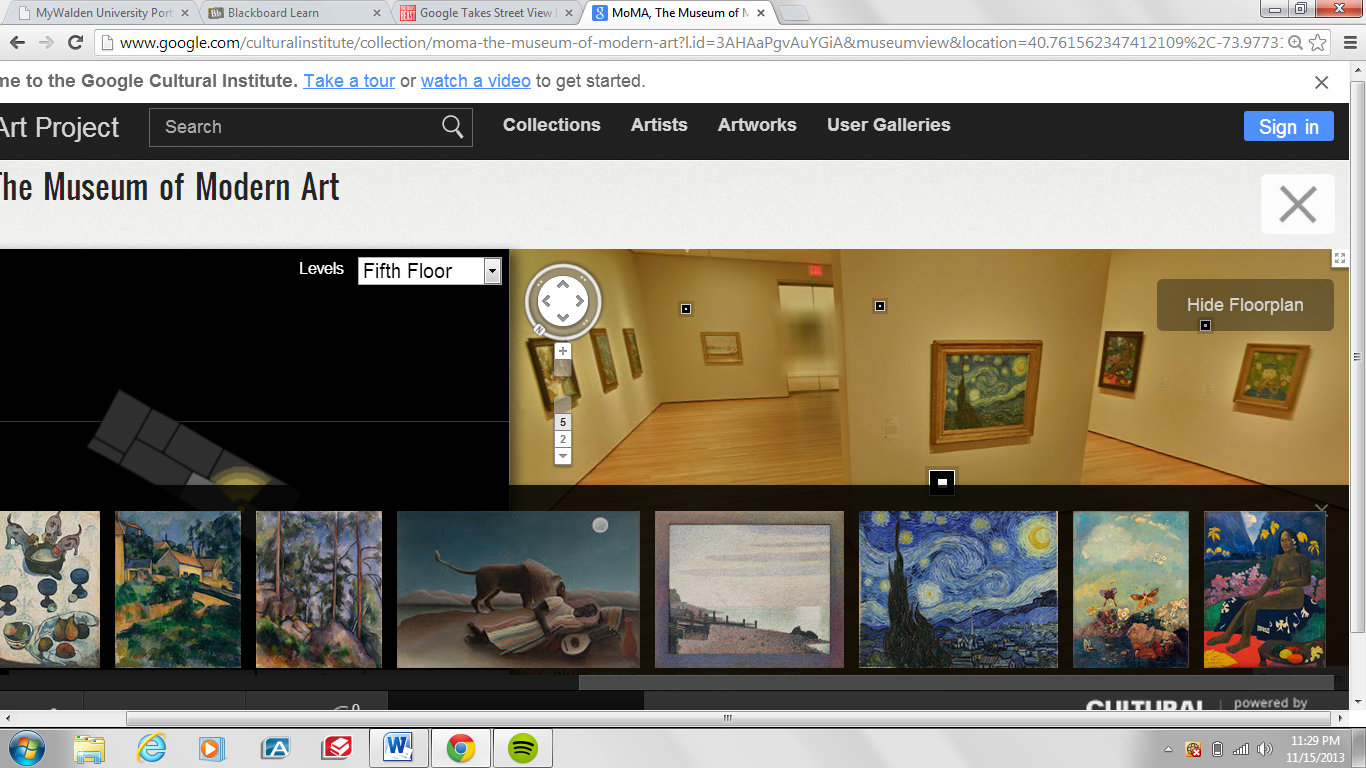Select floor 2 in level control
This screenshot has width=1366, height=768.
tap(563, 440)
